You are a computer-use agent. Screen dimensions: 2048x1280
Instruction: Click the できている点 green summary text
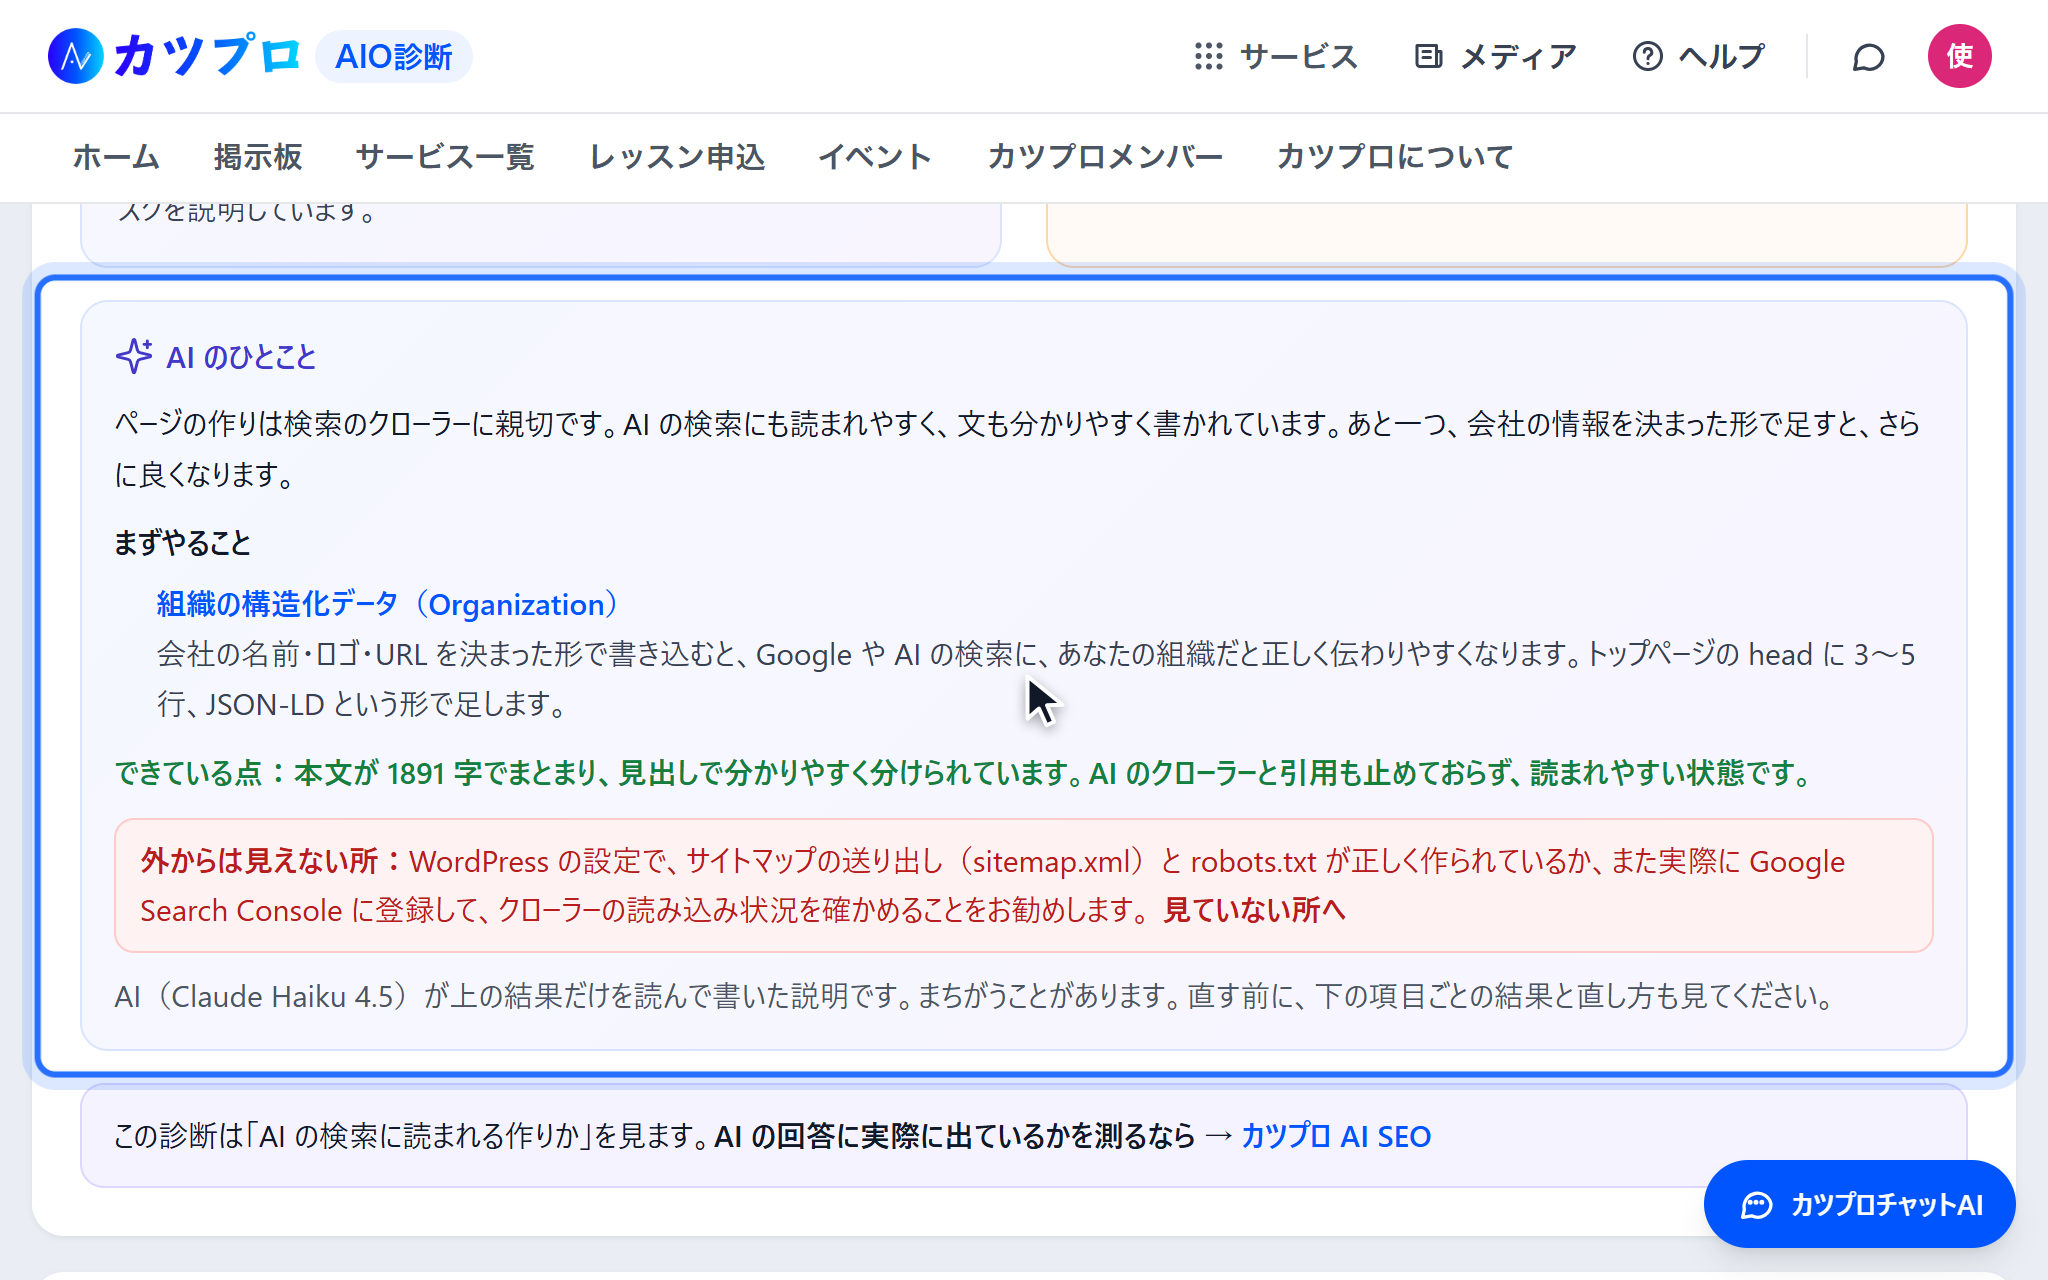964,773
